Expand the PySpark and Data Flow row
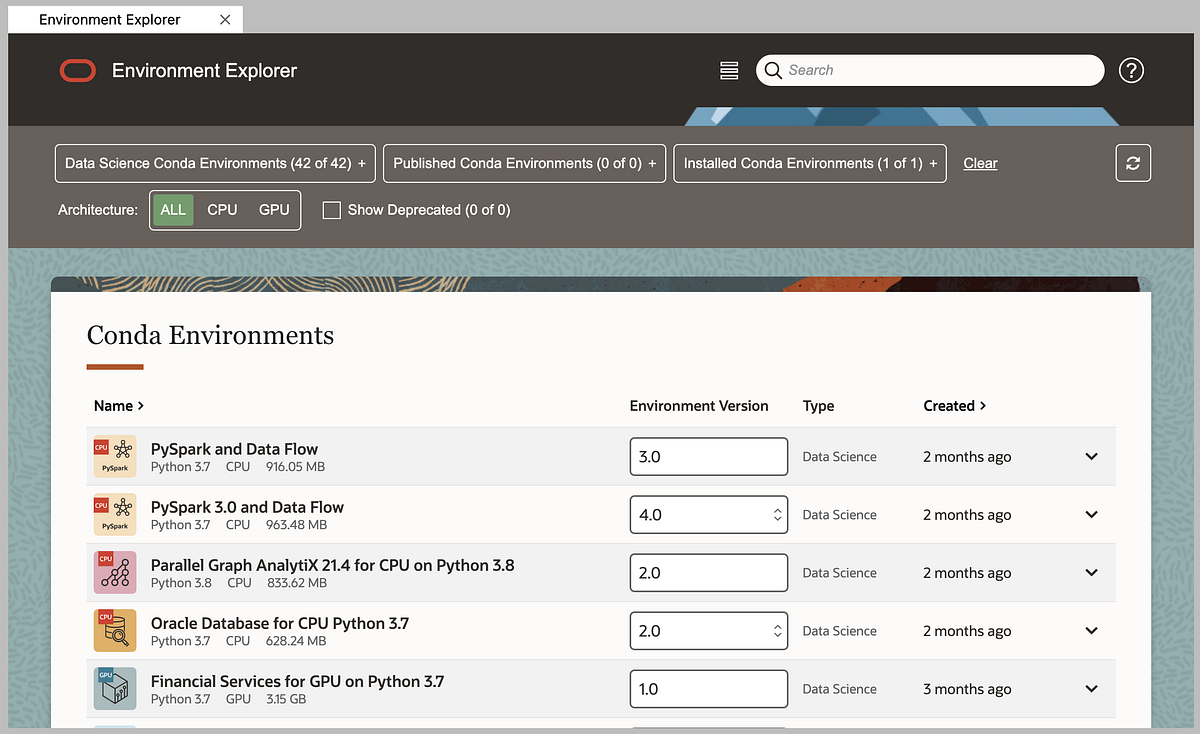Image resolution: width=1200 pixels, height=734 pixels. point(1090,456)
